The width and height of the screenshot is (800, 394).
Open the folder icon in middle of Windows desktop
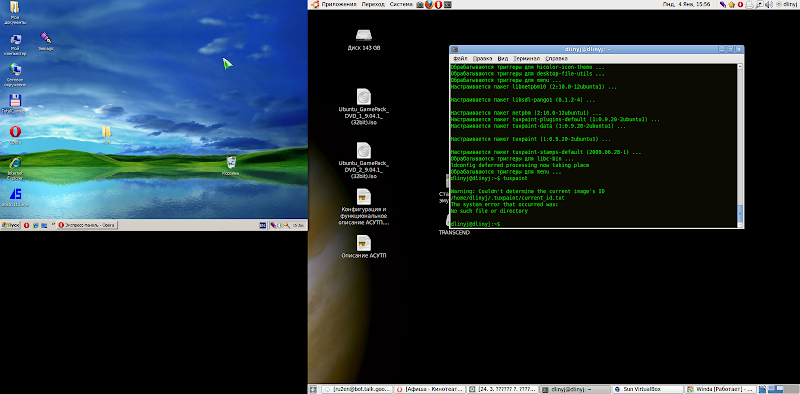[106, 134]
